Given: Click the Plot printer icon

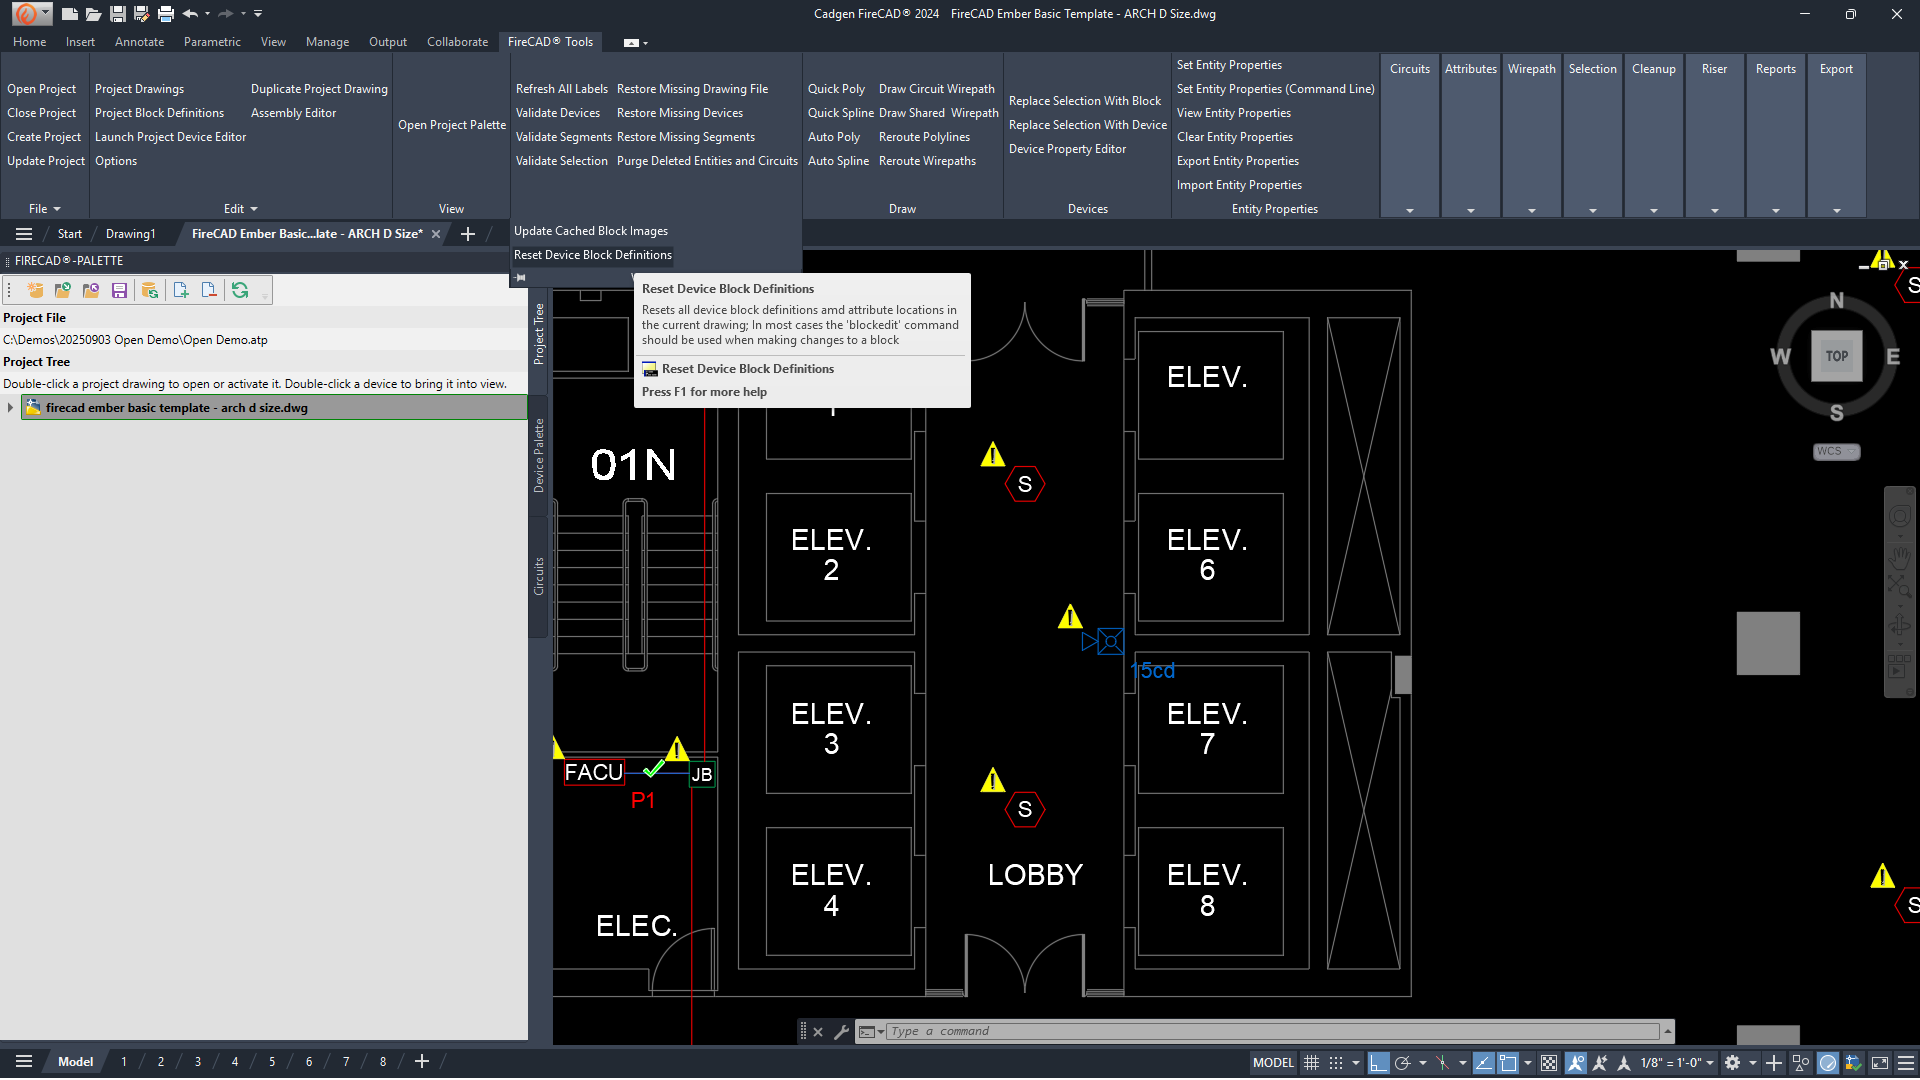Looking at the screenshot, I should coord(166,14).
